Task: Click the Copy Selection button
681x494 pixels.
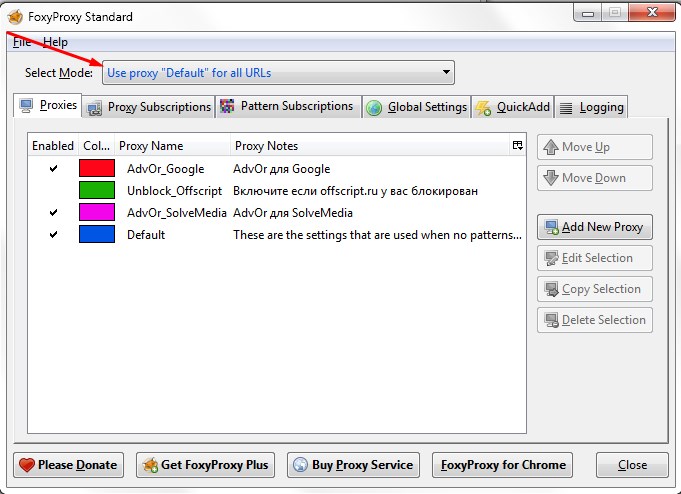Action: pyautogui.click(x=595, y=289)
